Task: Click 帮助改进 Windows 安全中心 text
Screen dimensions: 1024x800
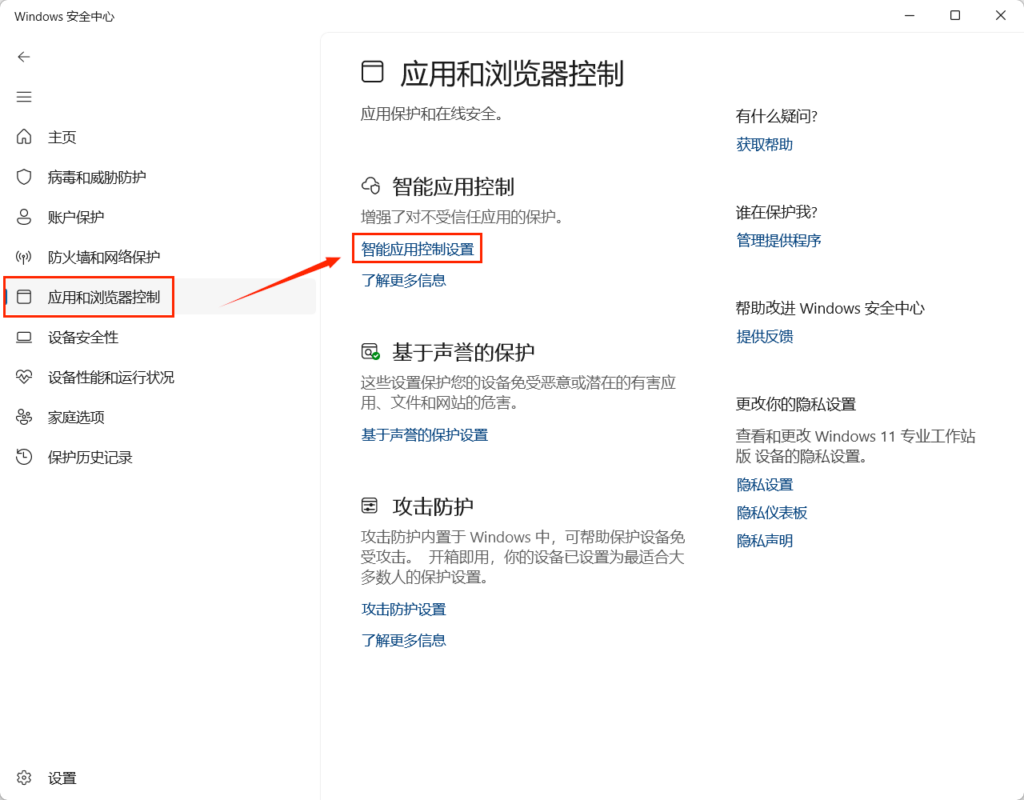Action: pos(830,308)
